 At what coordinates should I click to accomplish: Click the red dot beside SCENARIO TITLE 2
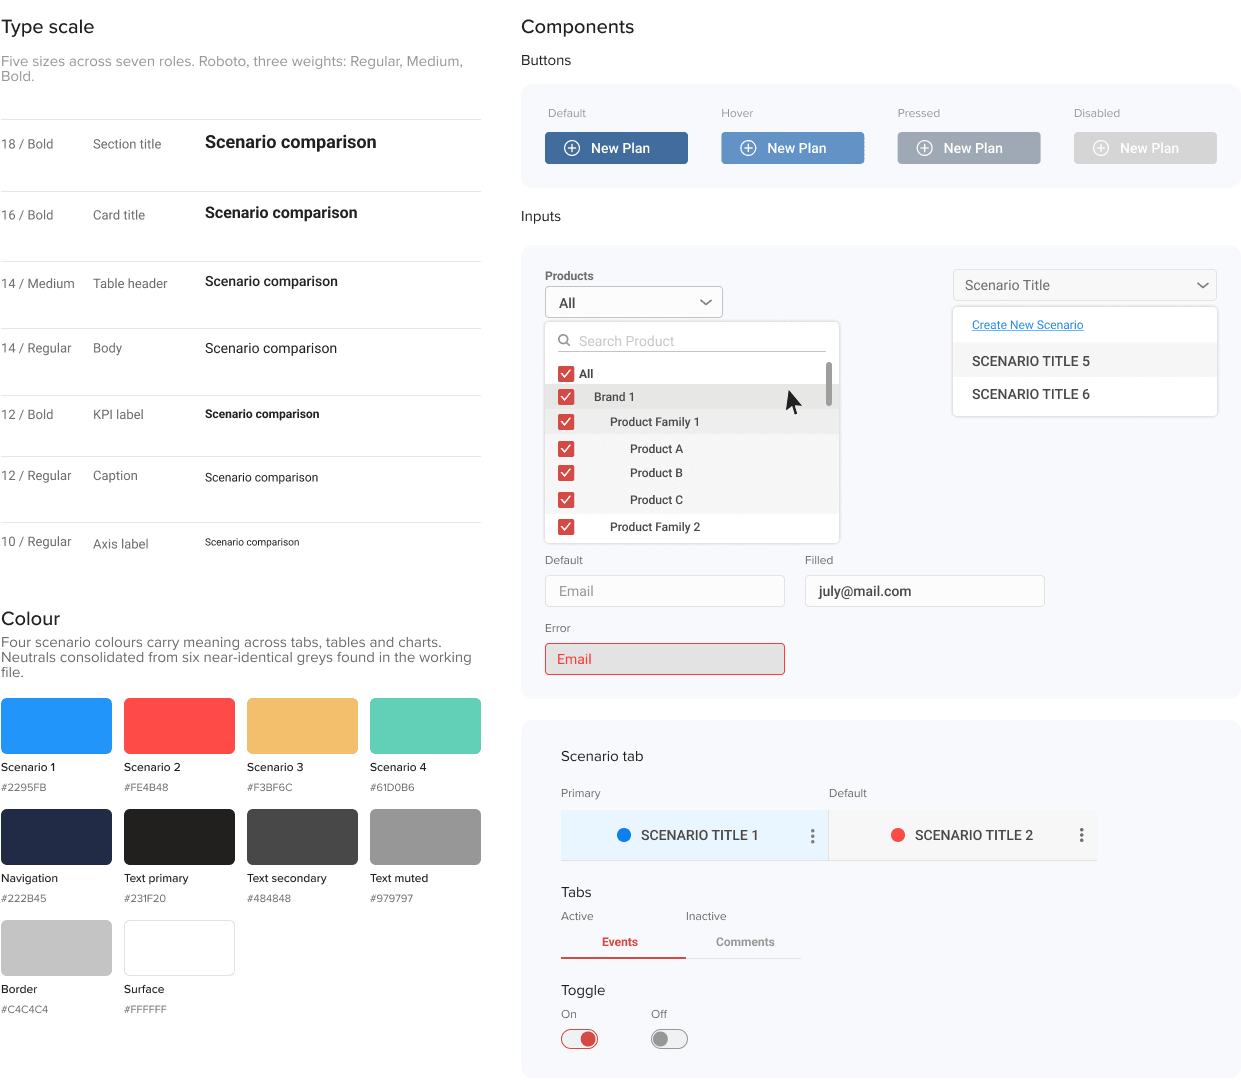click(898, 835)
